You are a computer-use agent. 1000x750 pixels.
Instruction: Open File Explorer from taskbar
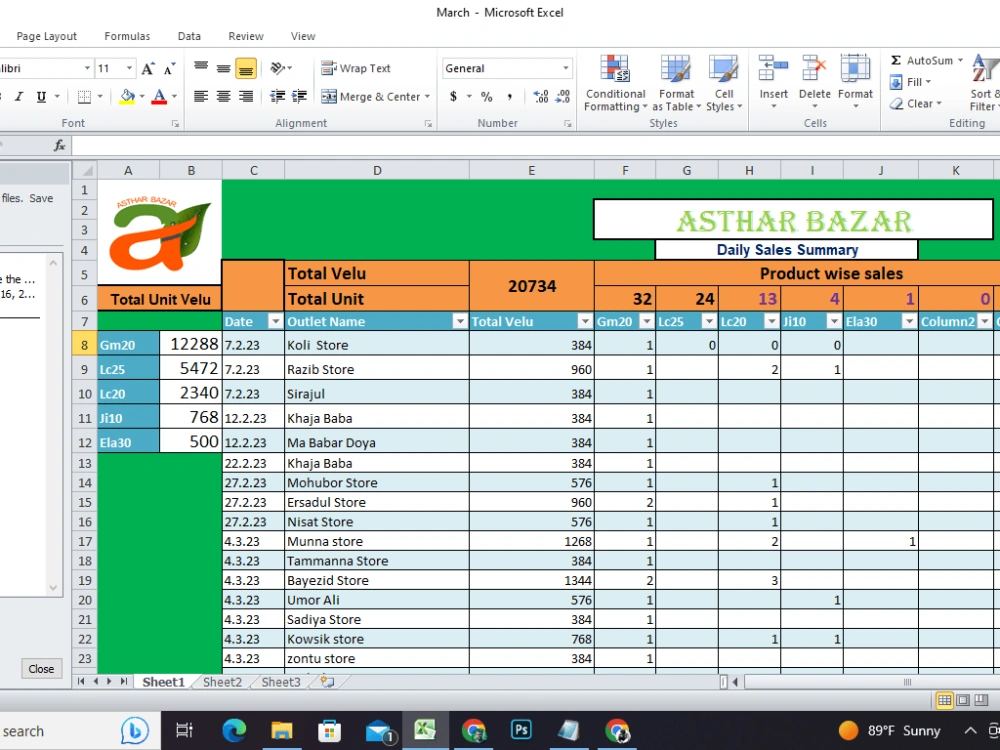click(x=281, y=730)
